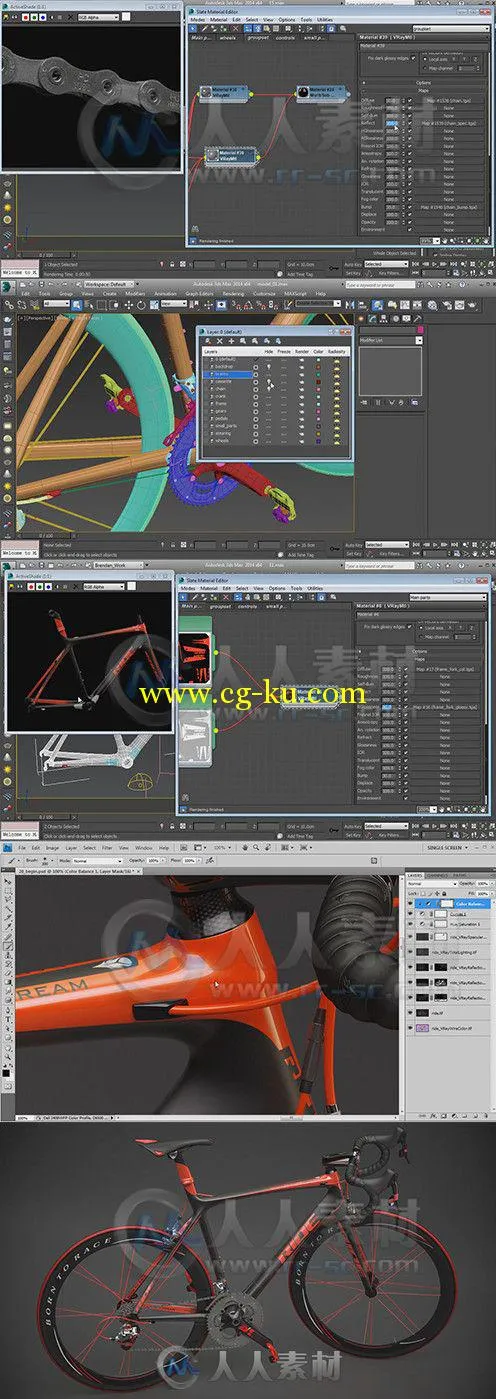Screen dimensions: 496x1399
Task: Select the steering row in Layer dialog
Action: point(228,433)
